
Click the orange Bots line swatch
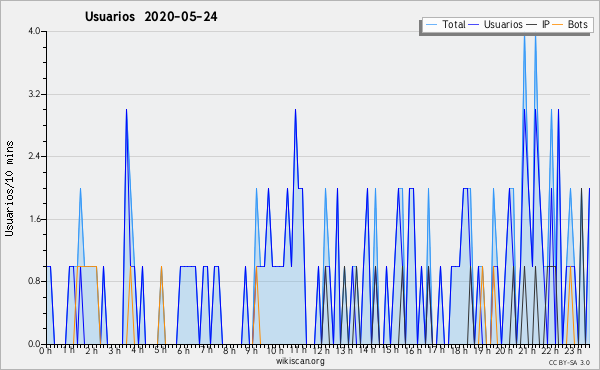pyautogui.click(x=558, y=25)
